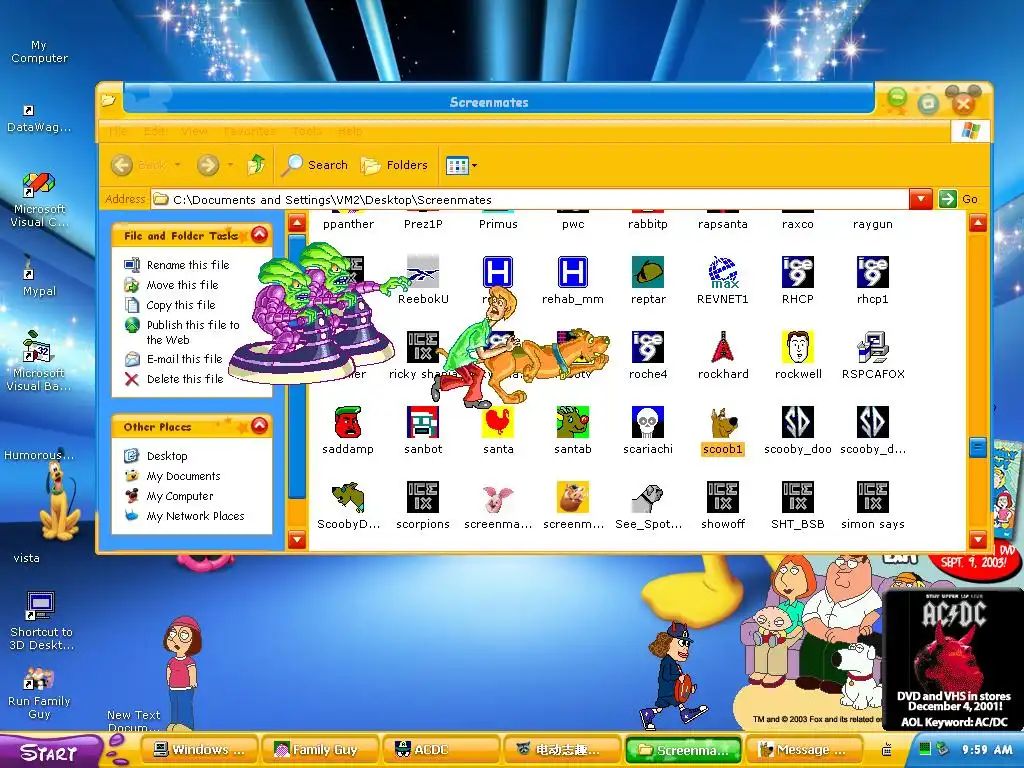Open the rehab_mm hospital icon file
1024x768 pixels.
coord(573,272)
